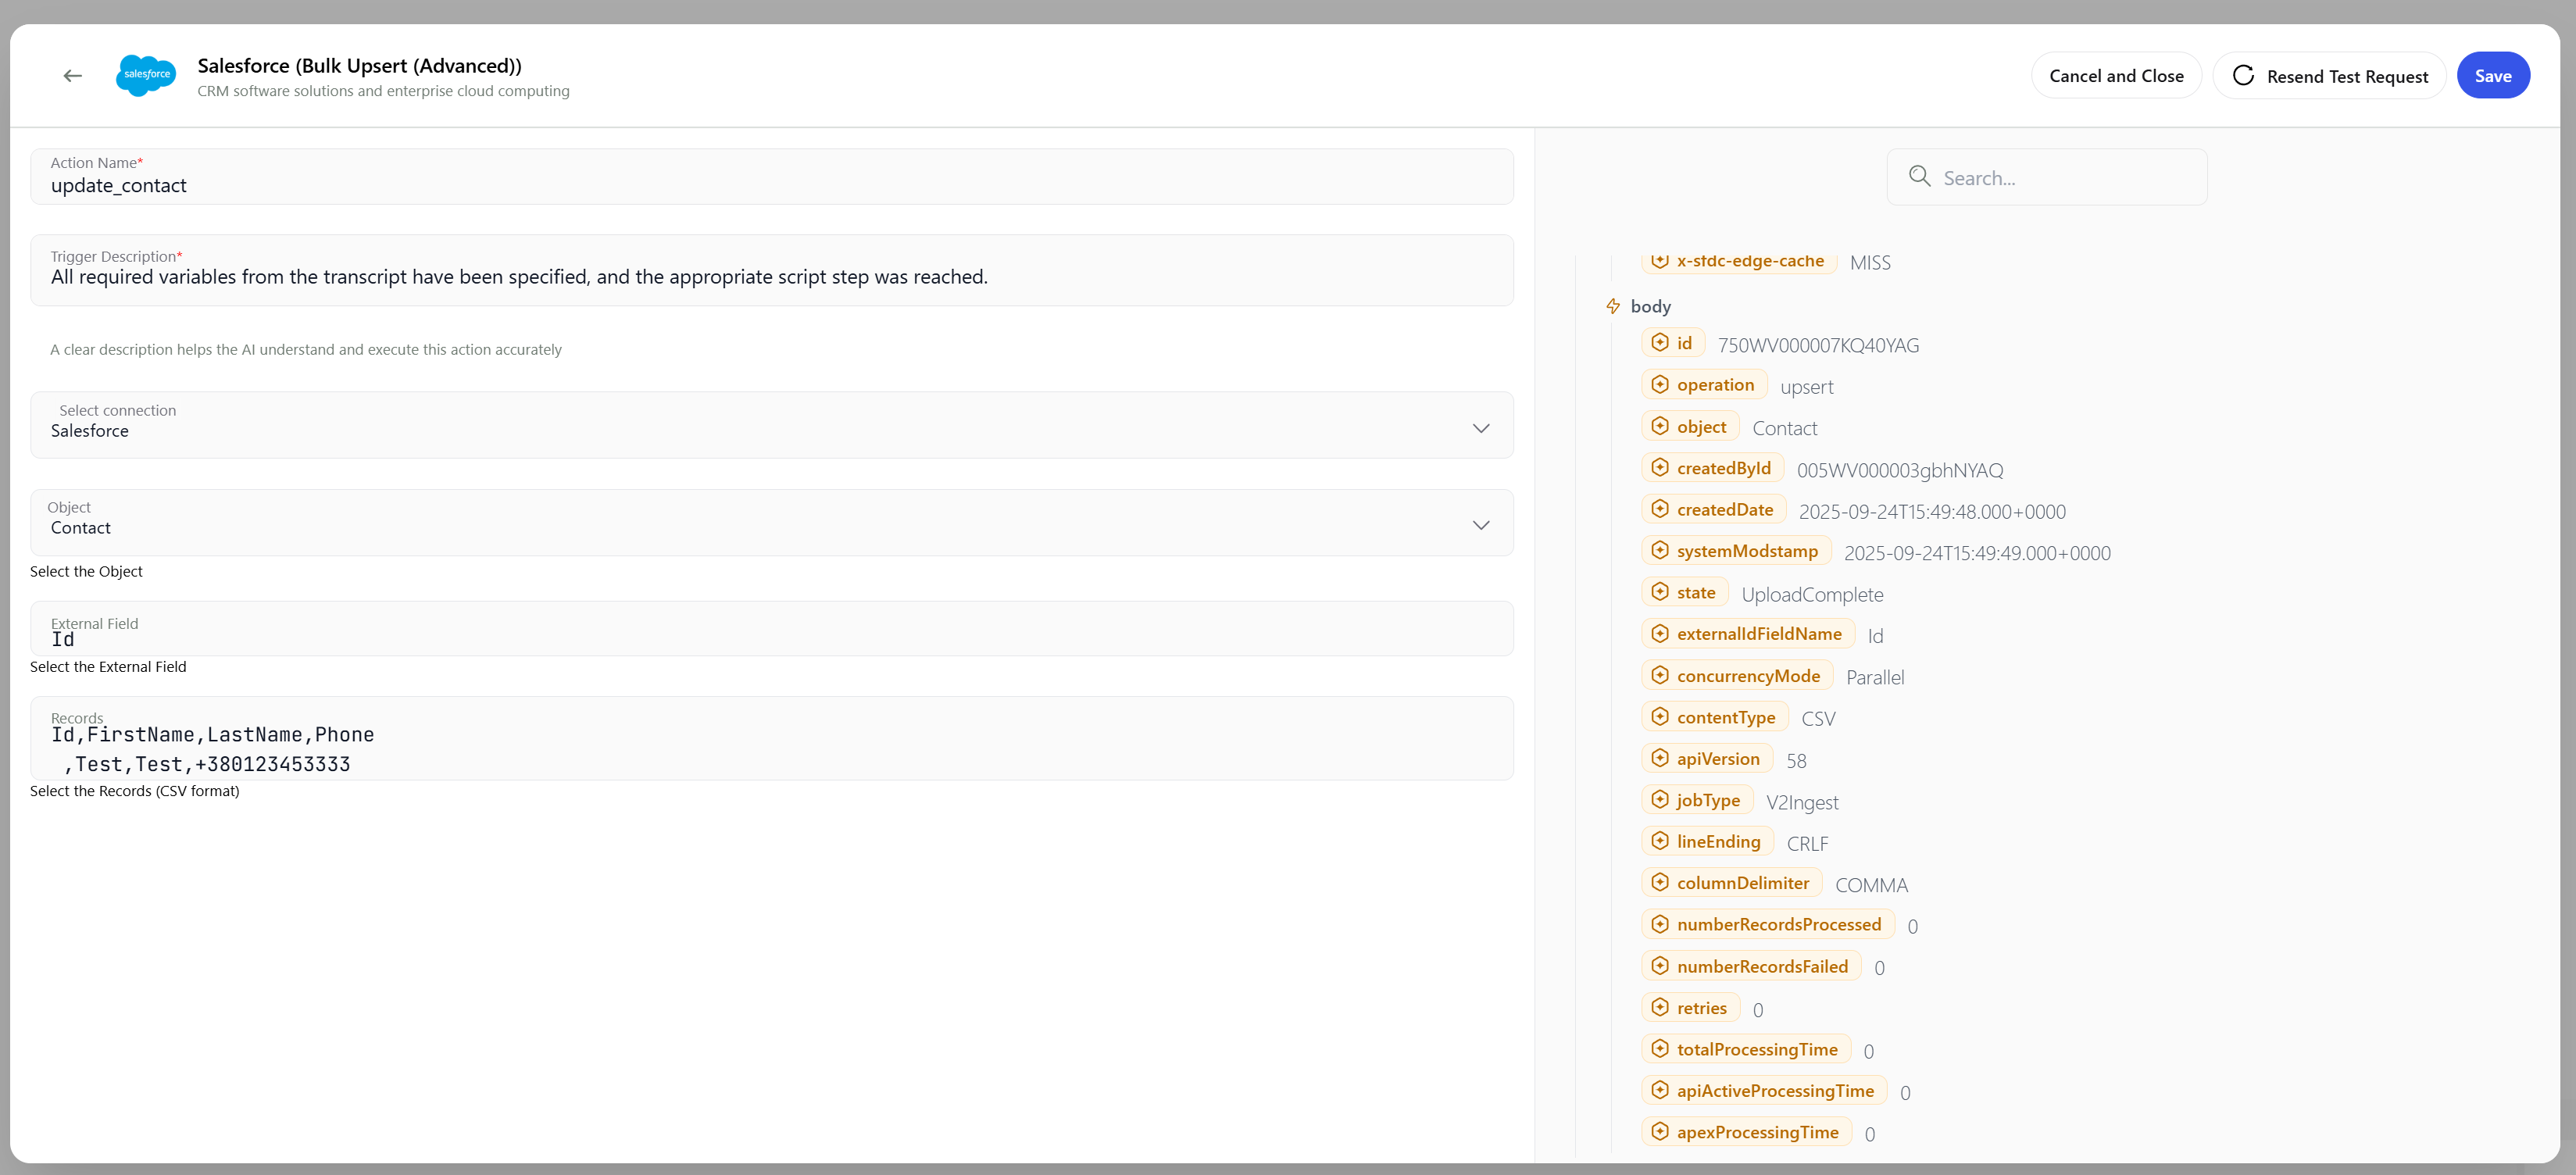Insert the systemModstamp variable plus icon
This screenshot has height=1175, width=2576.
1660,551
